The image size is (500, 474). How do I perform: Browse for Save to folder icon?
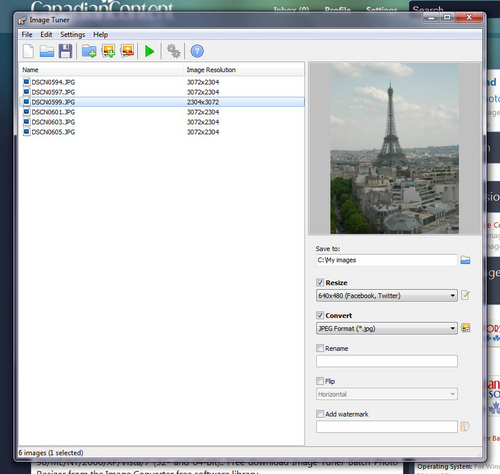[465, 260]
